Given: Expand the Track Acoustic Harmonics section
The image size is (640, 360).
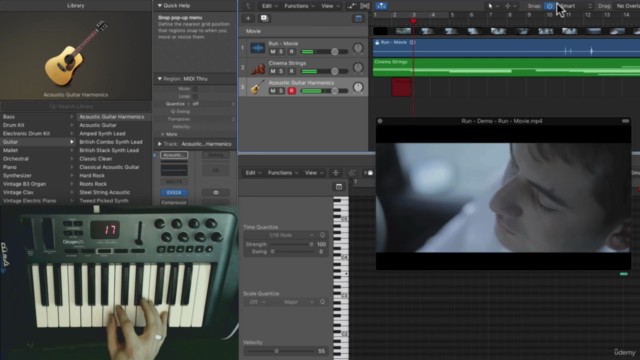Looking at the screenshot, I should click(160, 144).
